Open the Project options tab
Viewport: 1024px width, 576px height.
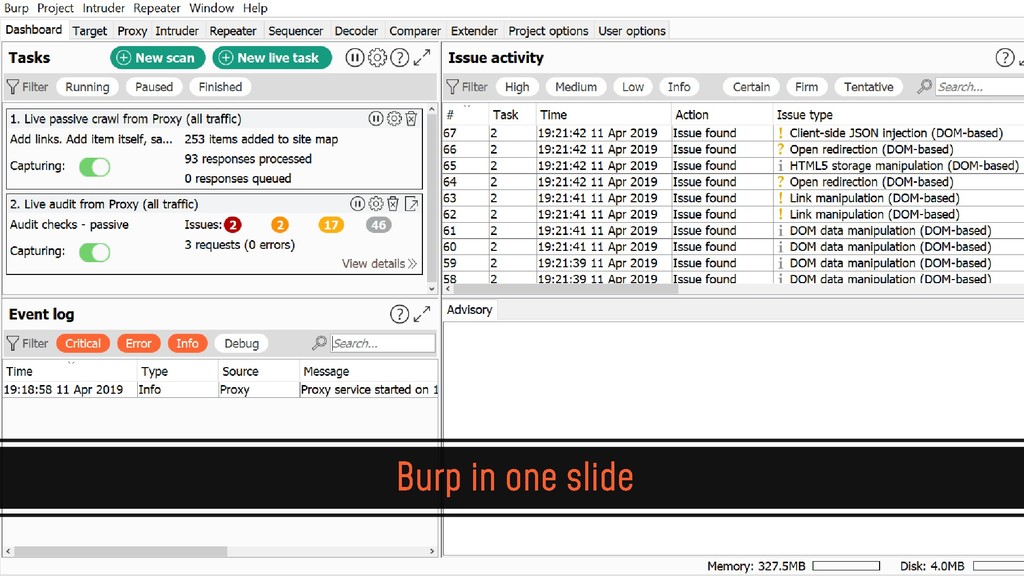click(549, 31)
